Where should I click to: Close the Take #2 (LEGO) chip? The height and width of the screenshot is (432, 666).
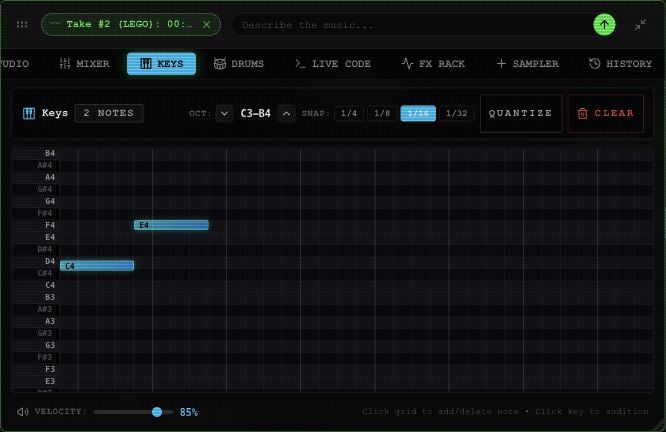tap(206, 25)
